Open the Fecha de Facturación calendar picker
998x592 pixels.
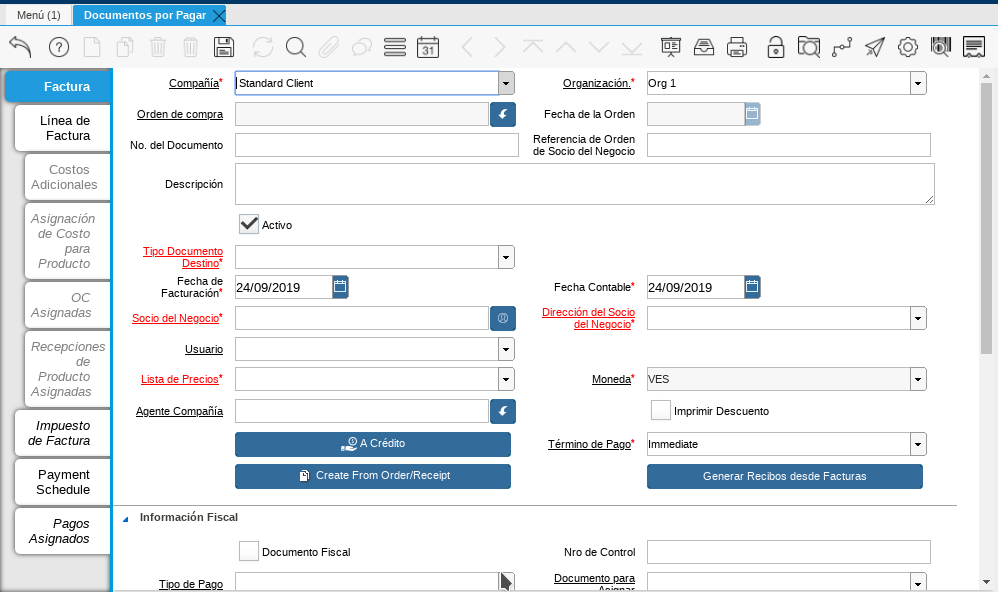(340, 287)
